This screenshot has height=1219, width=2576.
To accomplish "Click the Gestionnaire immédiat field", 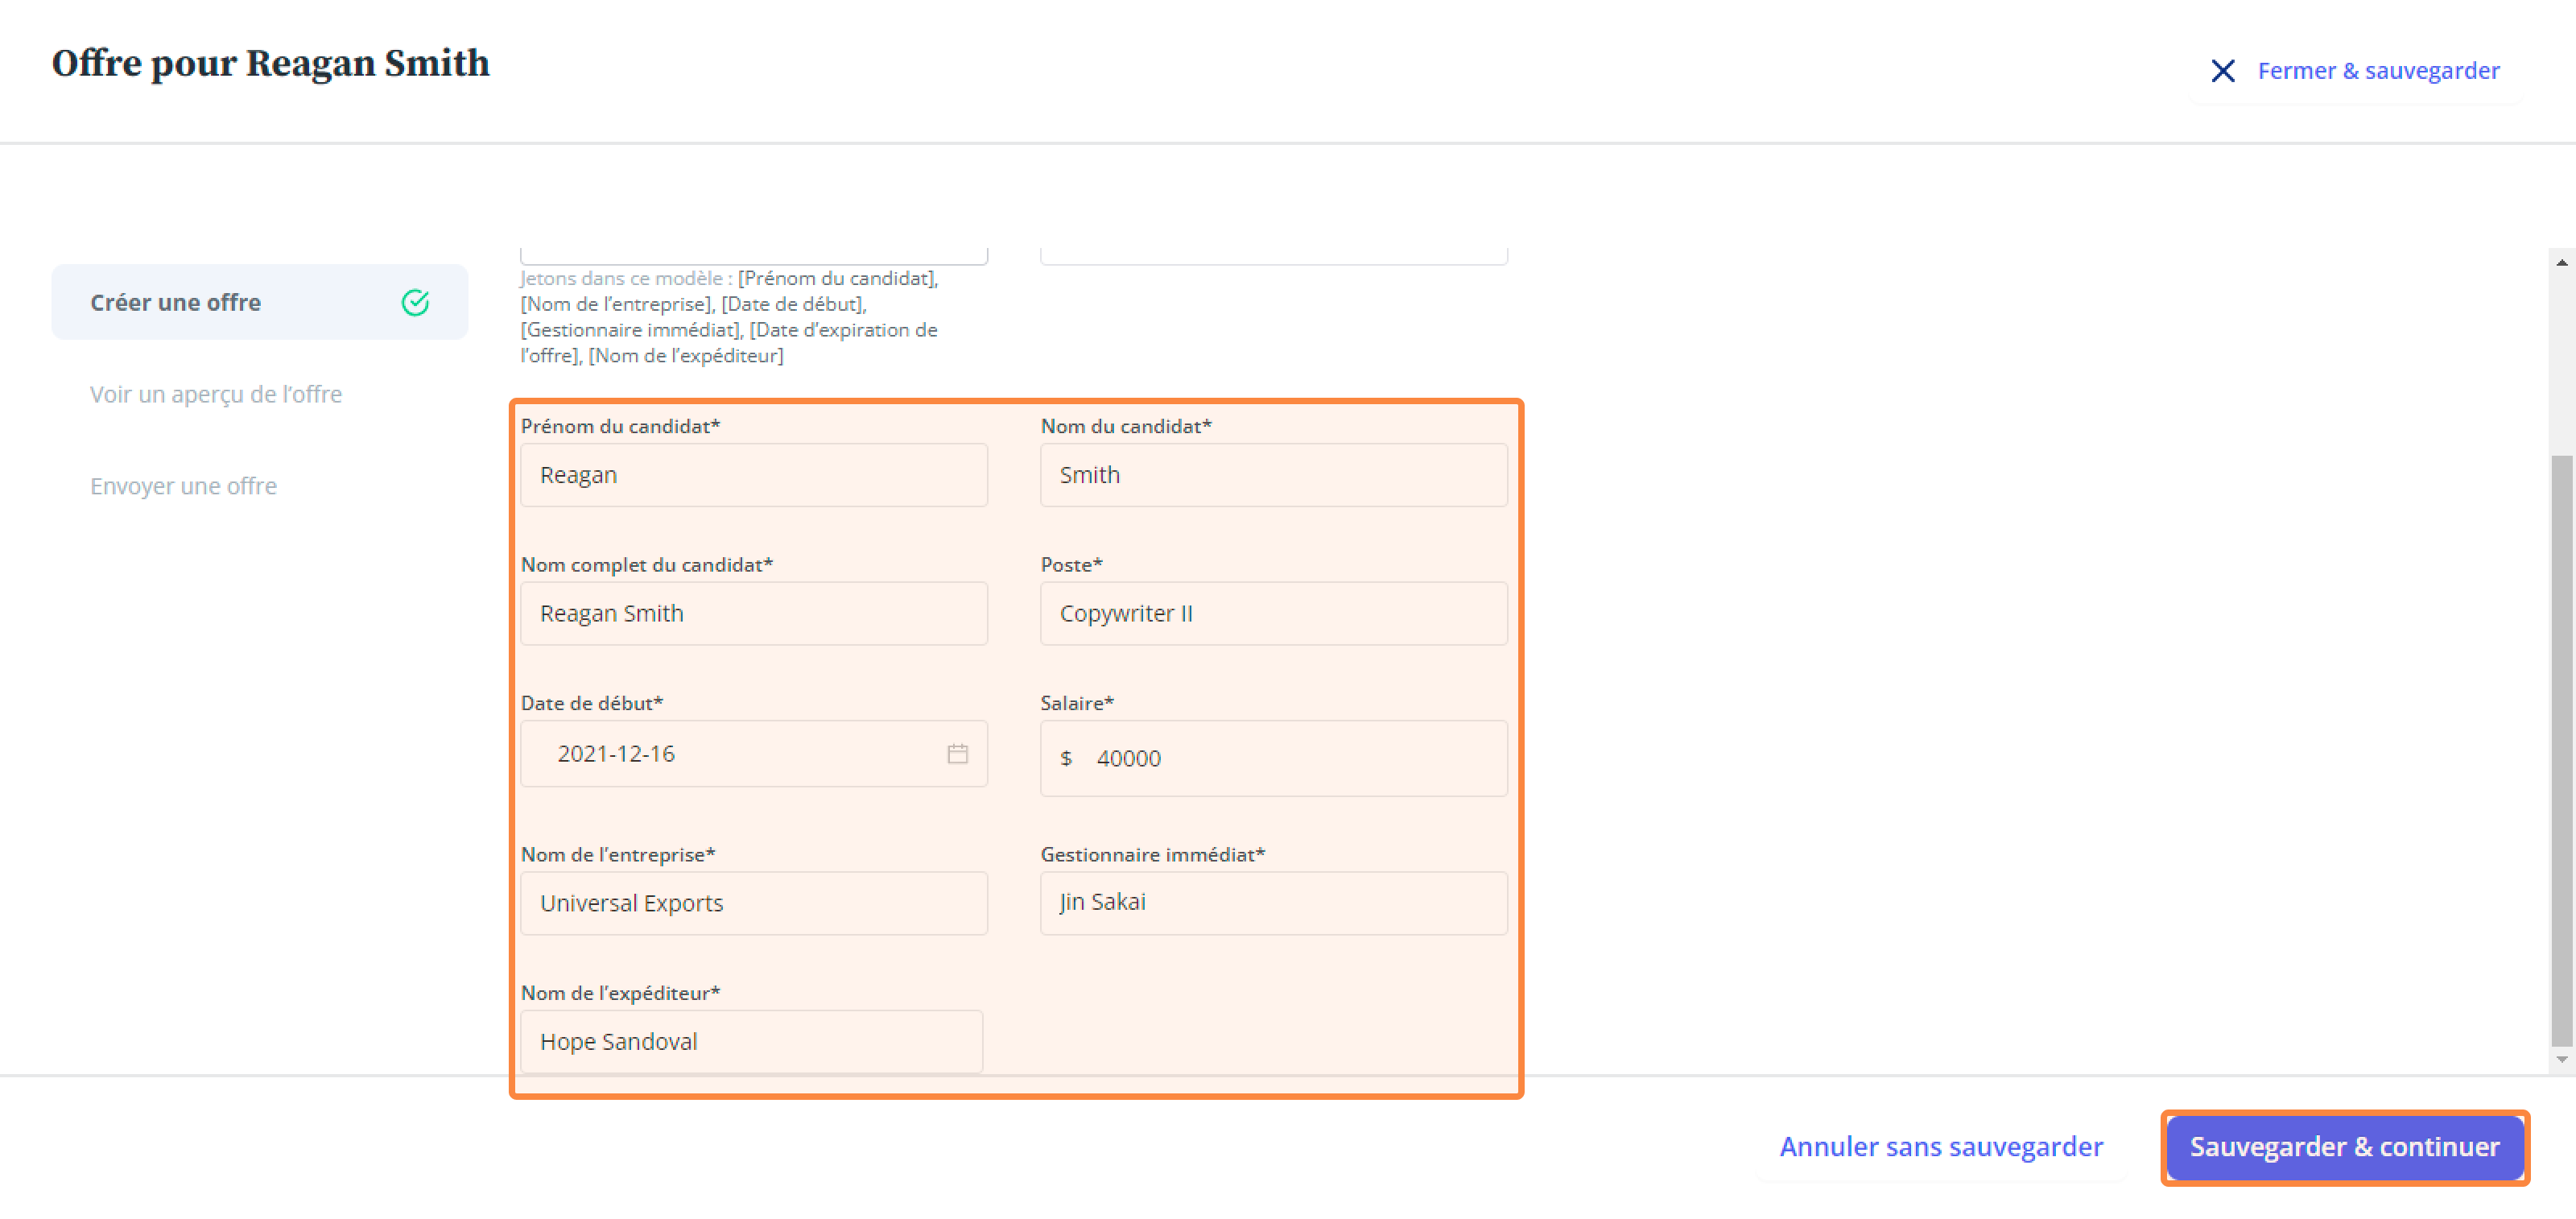I will point(1273,904).
